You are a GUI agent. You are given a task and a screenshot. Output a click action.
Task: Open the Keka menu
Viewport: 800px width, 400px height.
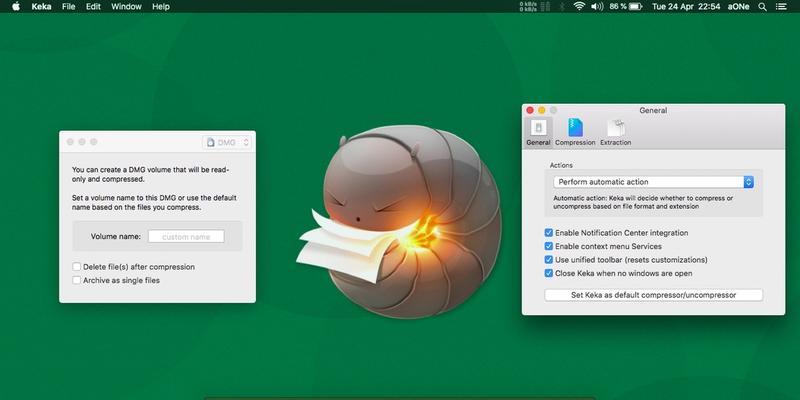[x=41, y=7]
